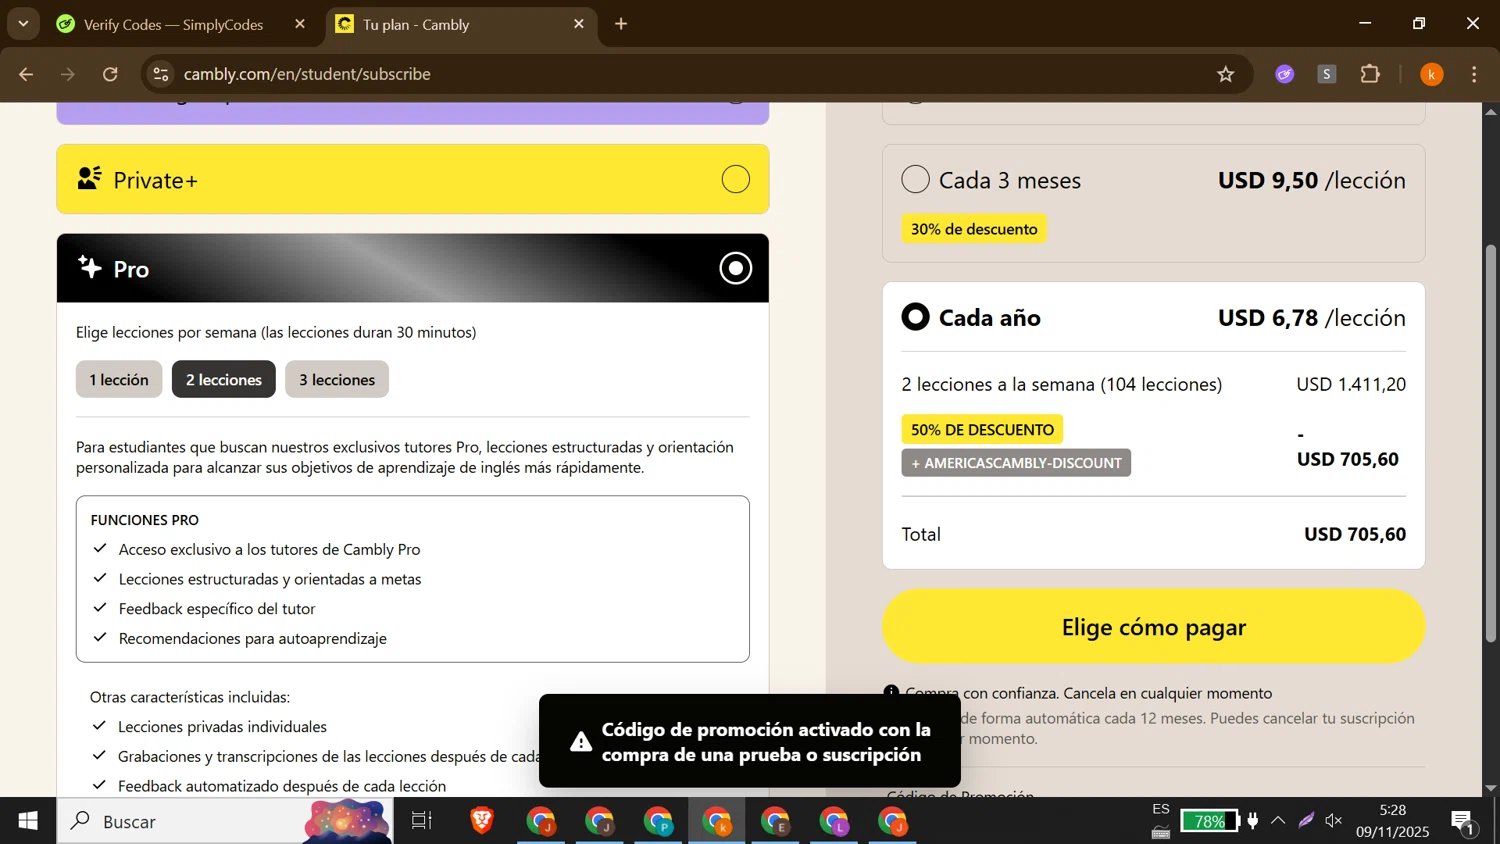1500x844 pixels.
Task: Pick 2 lecciones per week
Action: pyautogui.click(x=224, y=379)
